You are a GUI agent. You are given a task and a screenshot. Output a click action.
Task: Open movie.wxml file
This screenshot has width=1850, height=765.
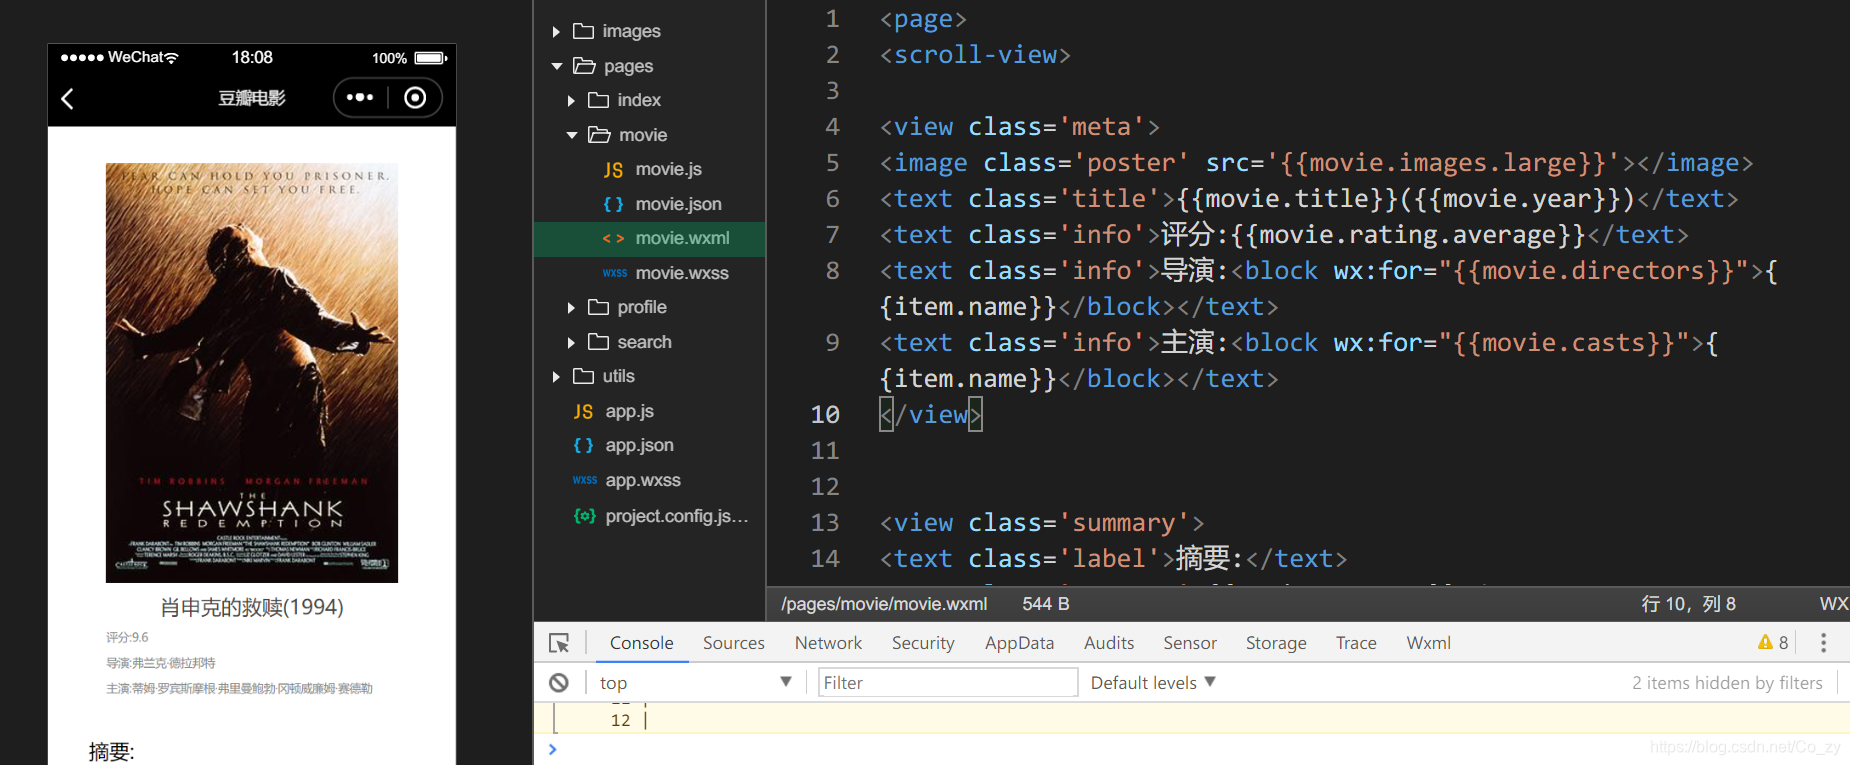(x=682, y=238)
